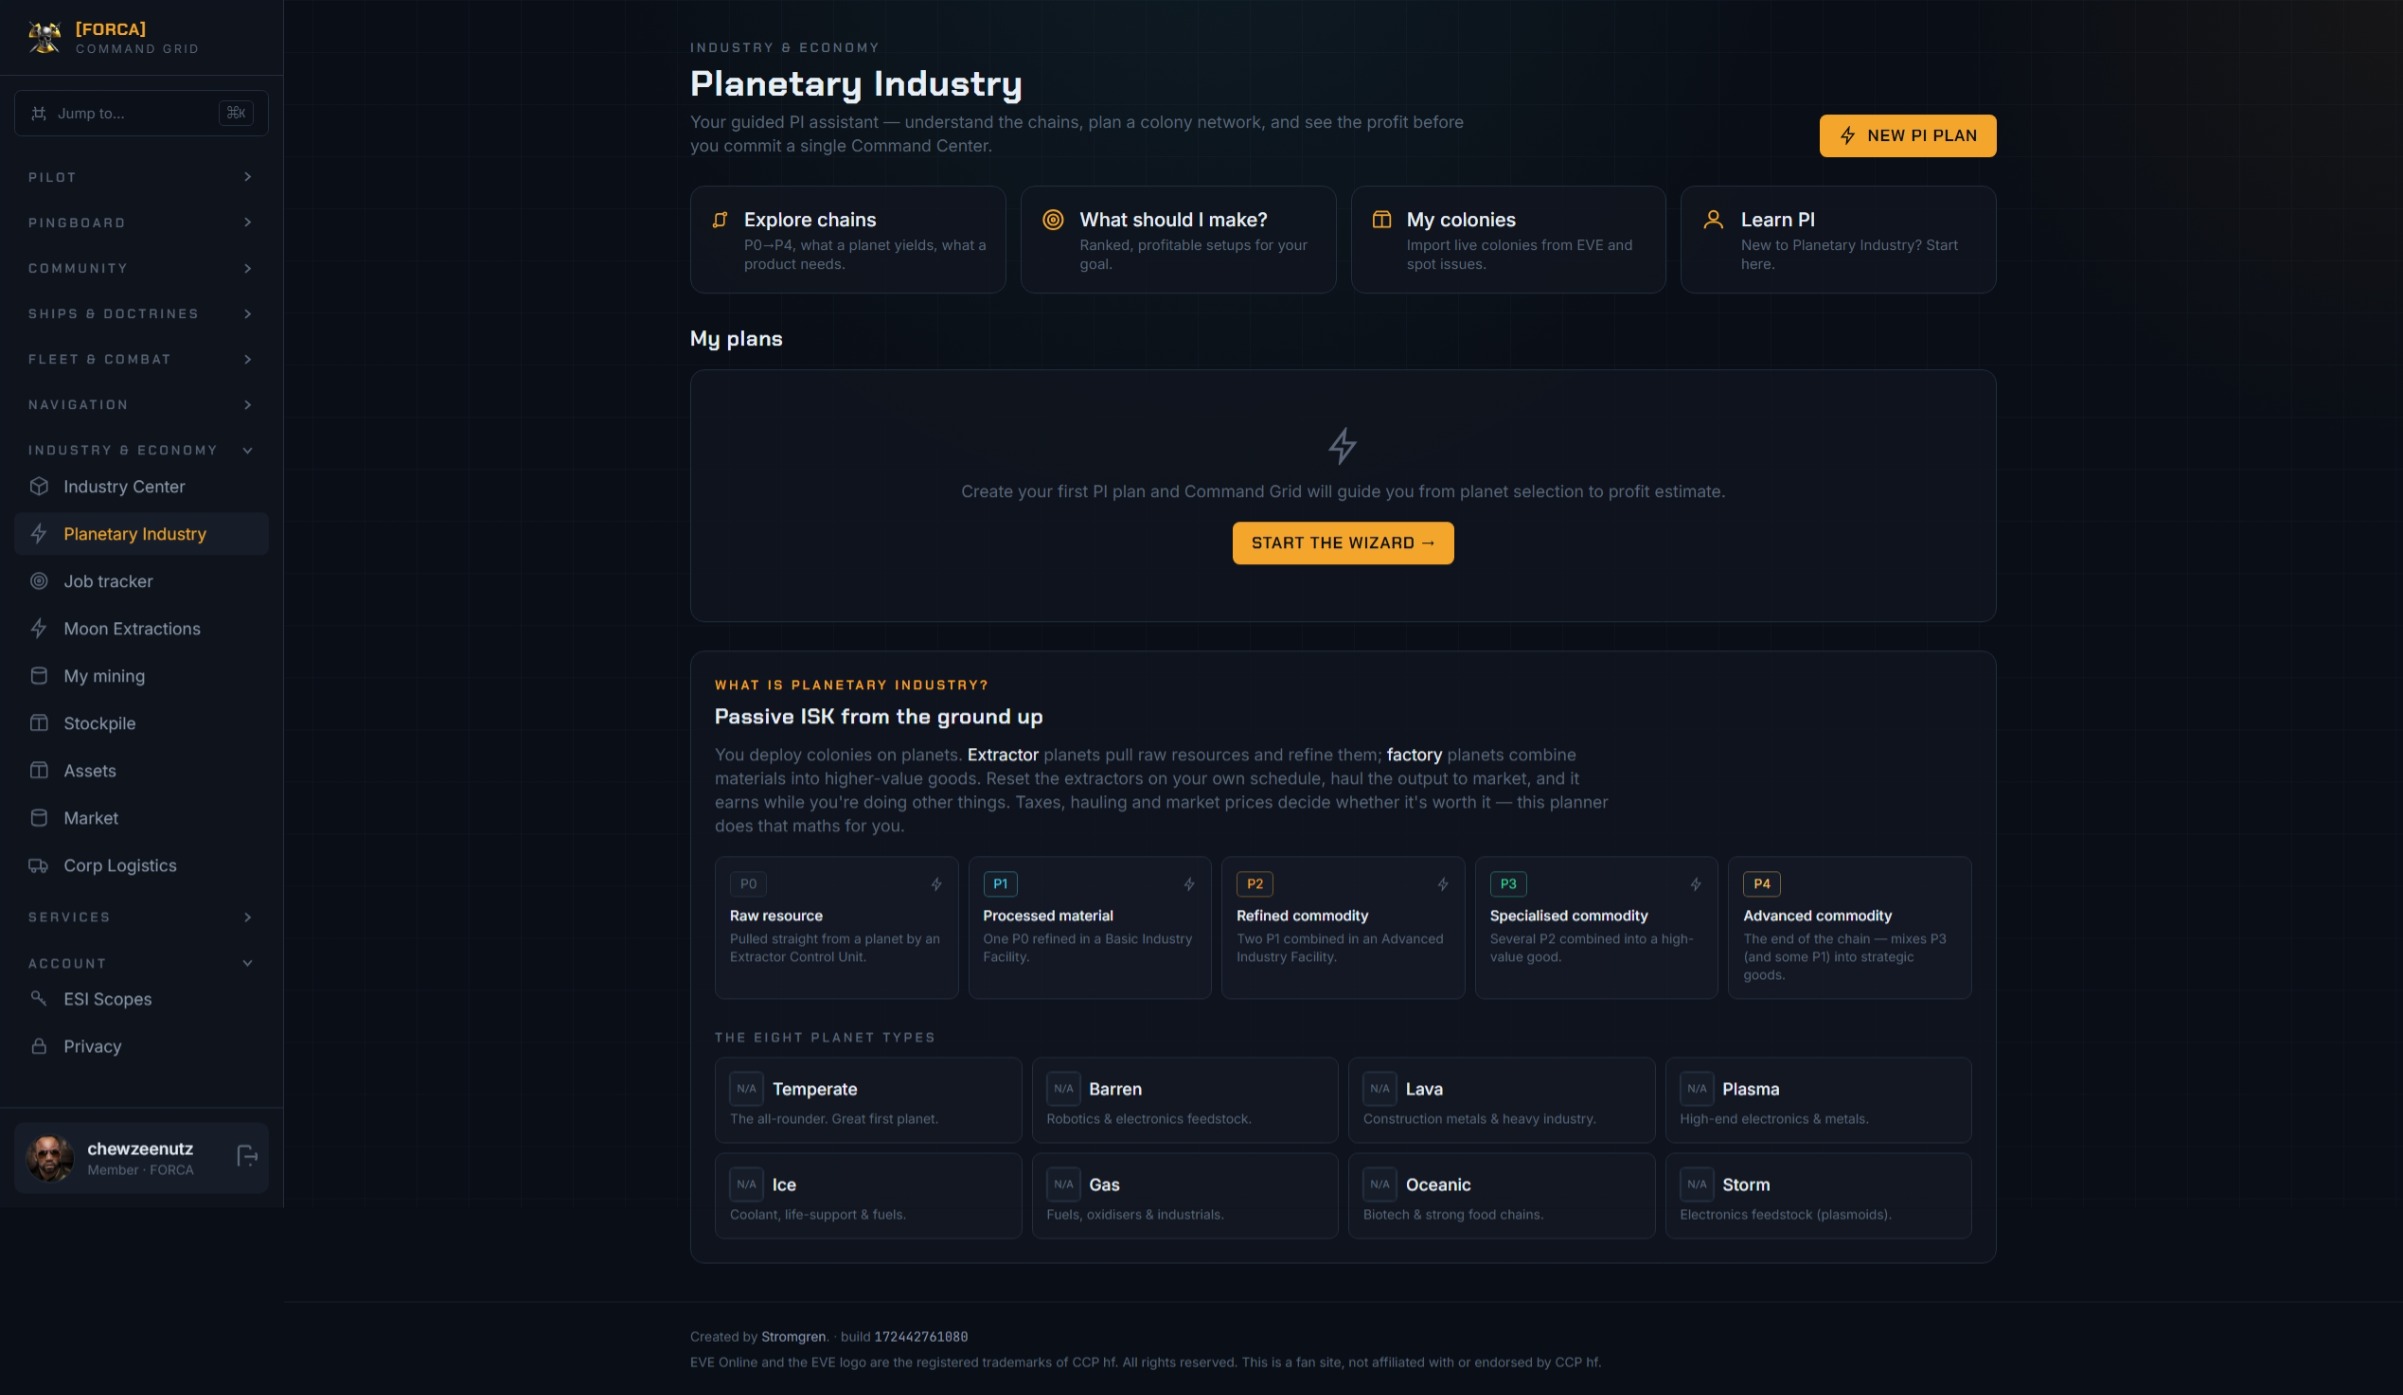Click the Jump to search field

tap(141, 113)
